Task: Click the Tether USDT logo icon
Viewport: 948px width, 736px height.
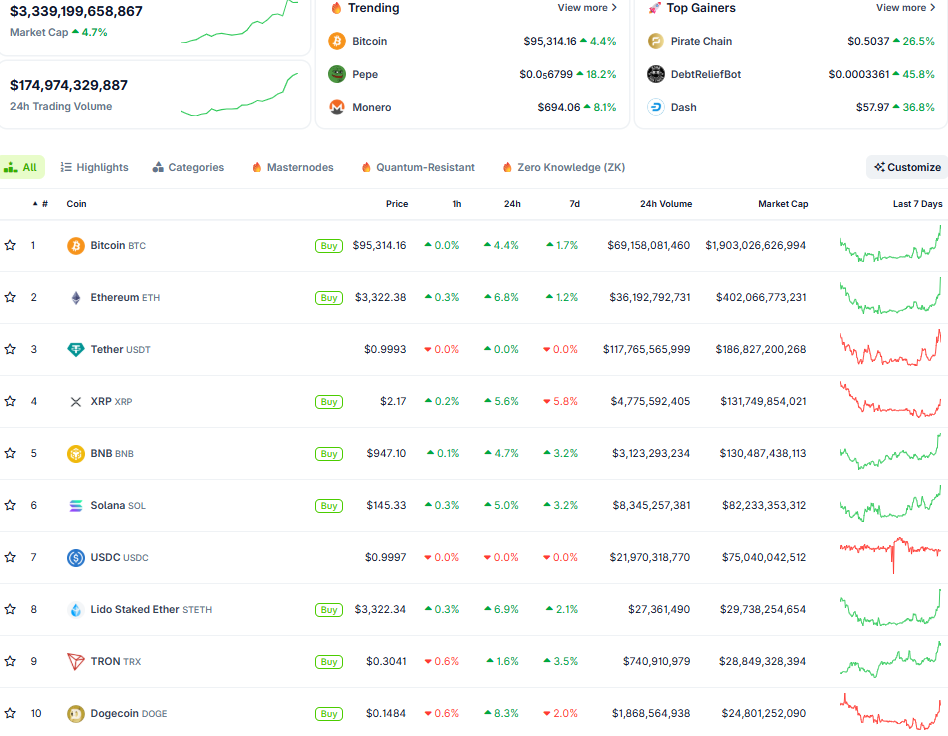Action: point(75,350)
